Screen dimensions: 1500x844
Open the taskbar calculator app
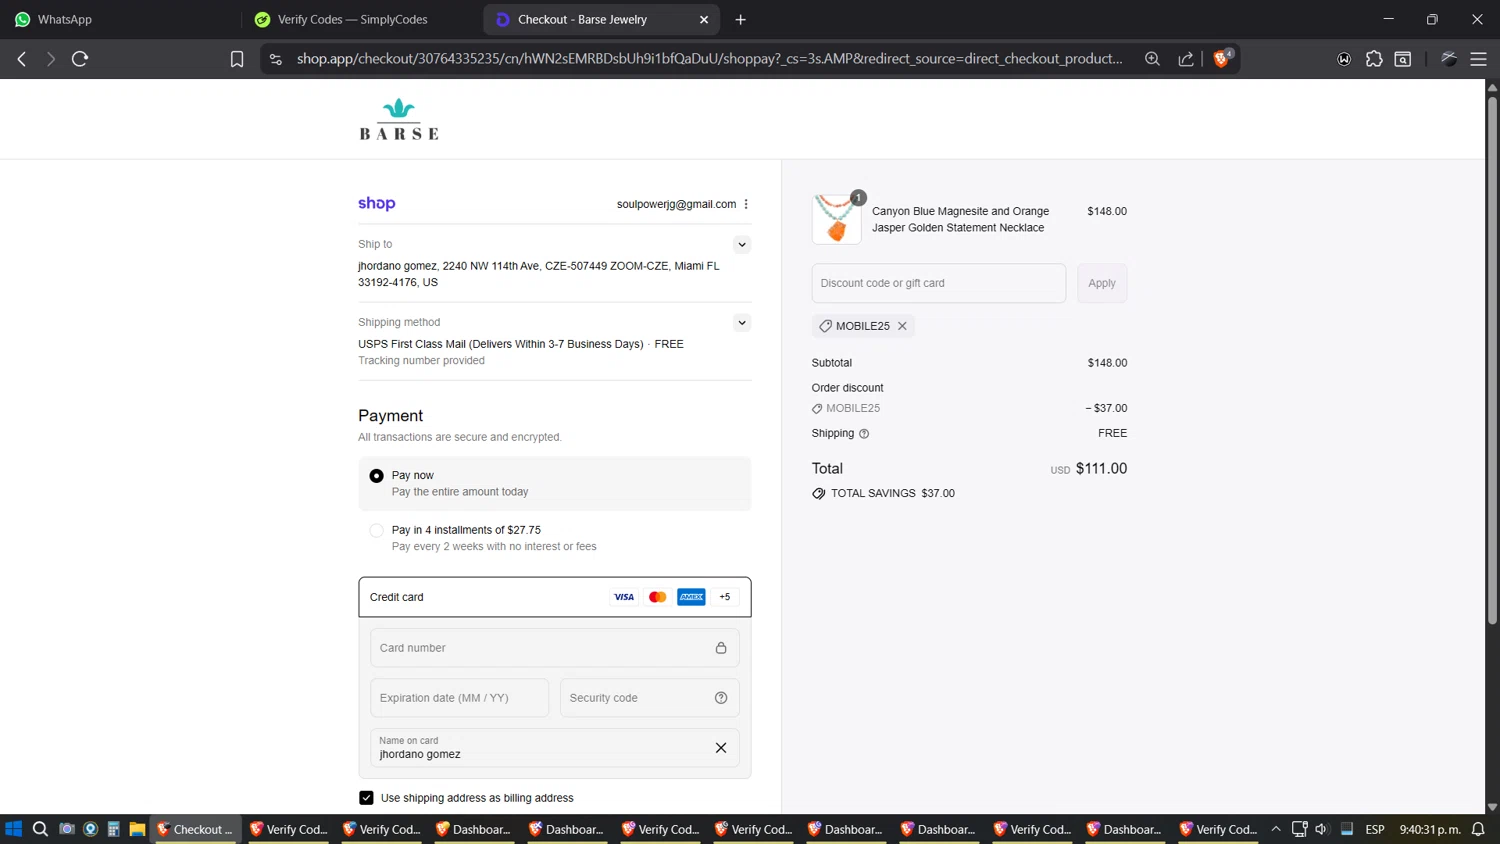tap(113, 829)
